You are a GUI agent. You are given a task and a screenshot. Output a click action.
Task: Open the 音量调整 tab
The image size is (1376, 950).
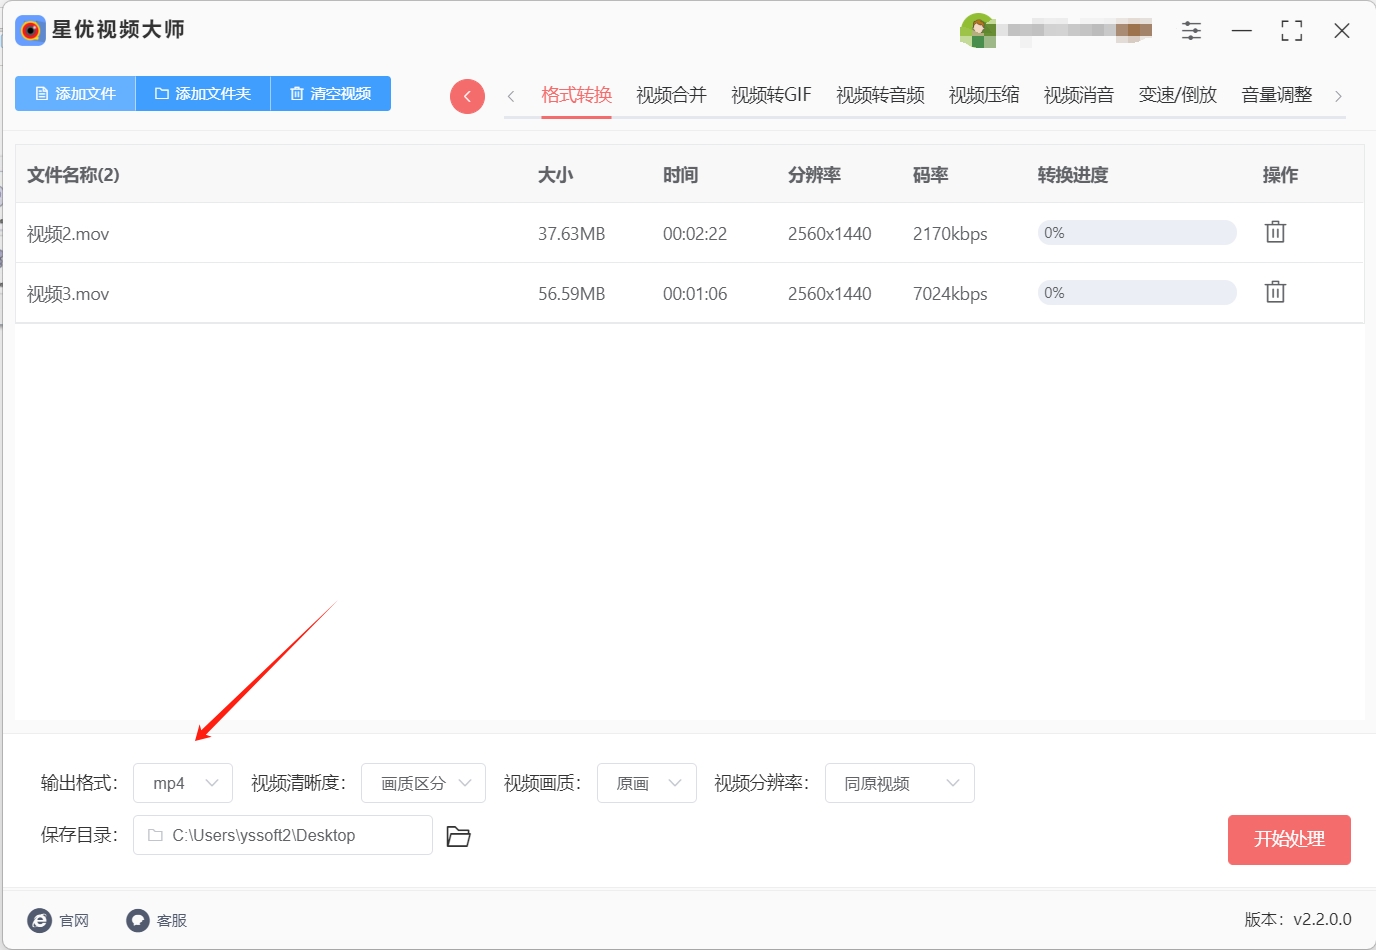(1277, 95)
